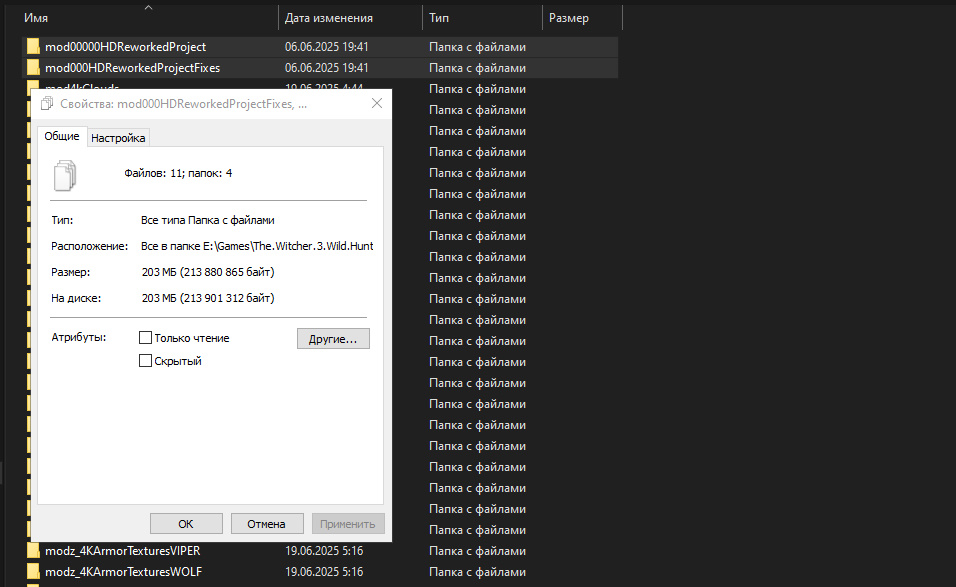Screen dimensions: 956x587
Task: Click the multiple files icon in Properties dialog
Action: pyautogui.click(x=65, y=176)
